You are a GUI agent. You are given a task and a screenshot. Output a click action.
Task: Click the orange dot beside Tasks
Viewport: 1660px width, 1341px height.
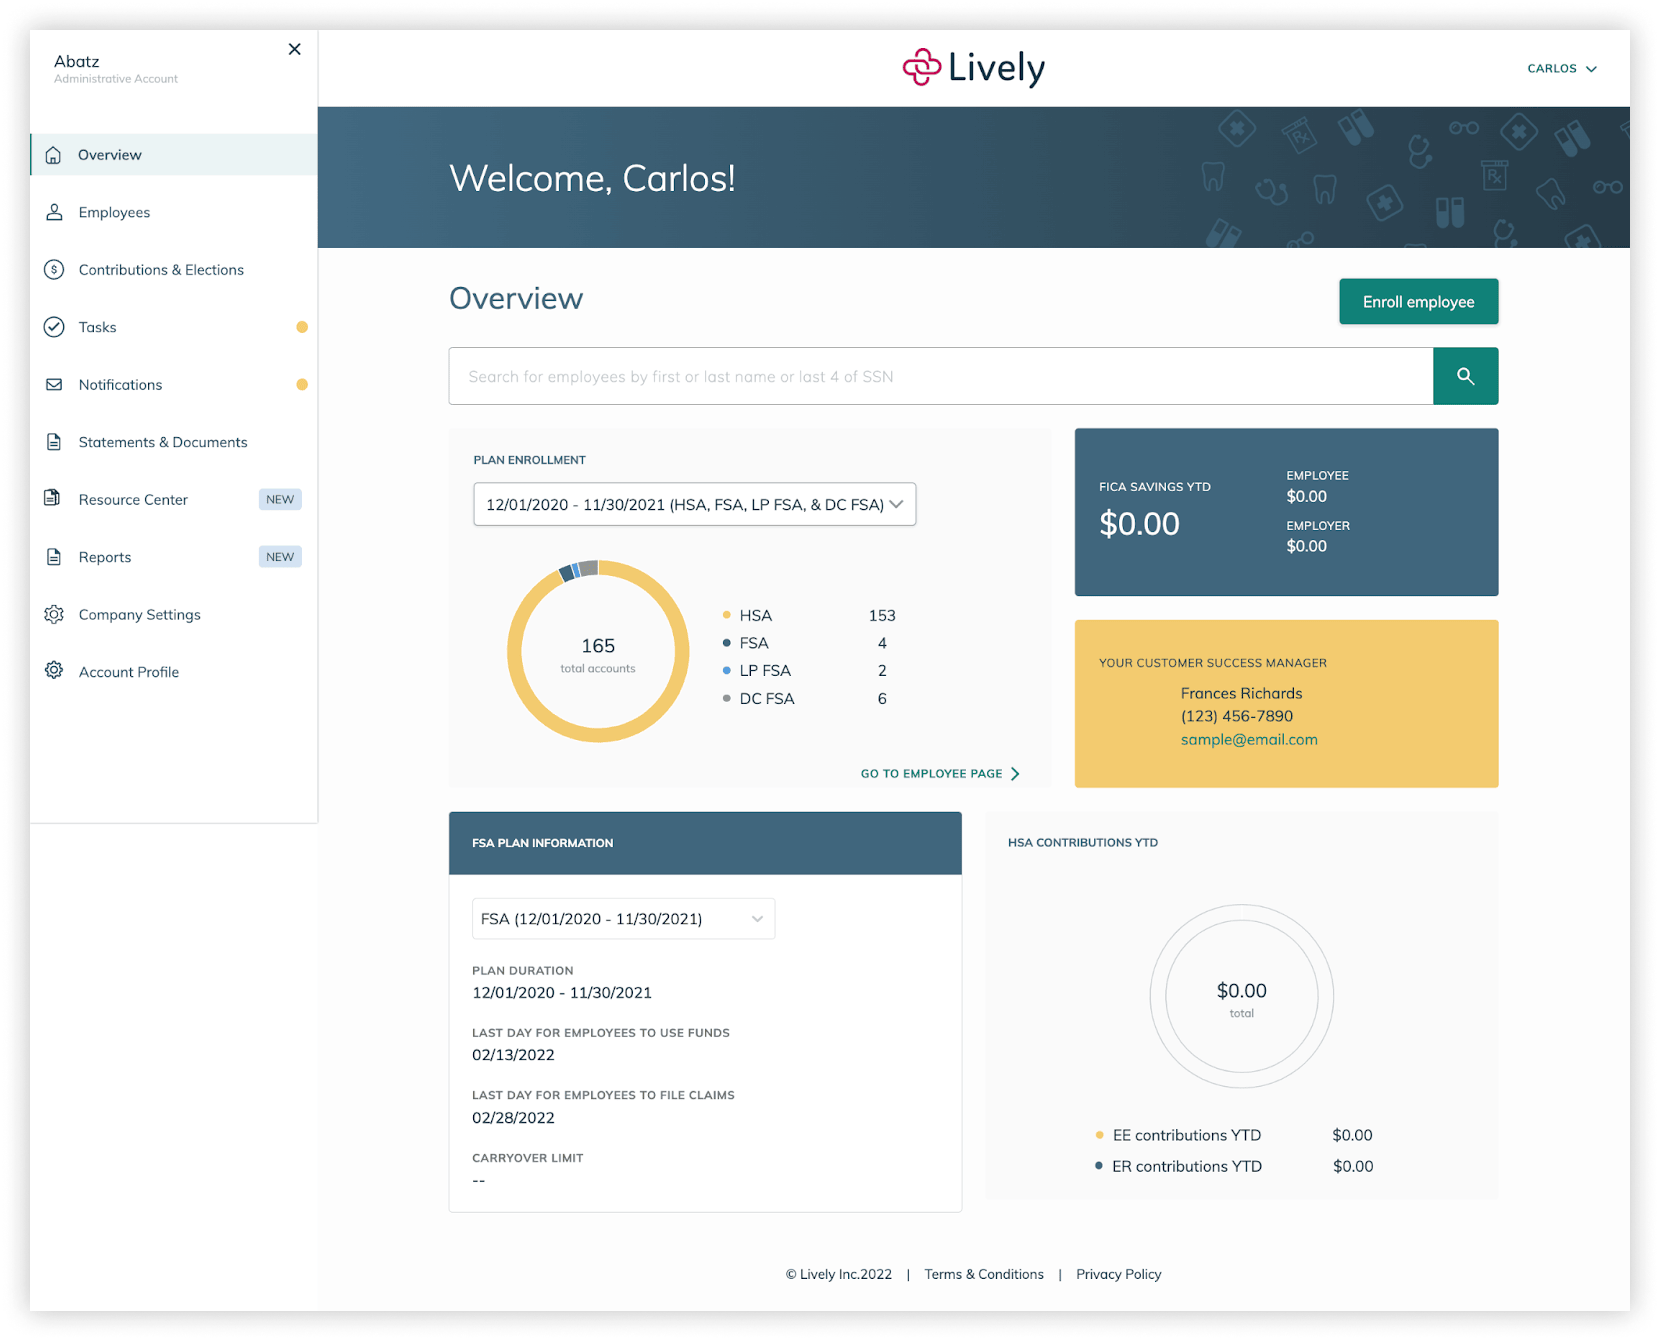pyautogui.click(x=302, y=327)
